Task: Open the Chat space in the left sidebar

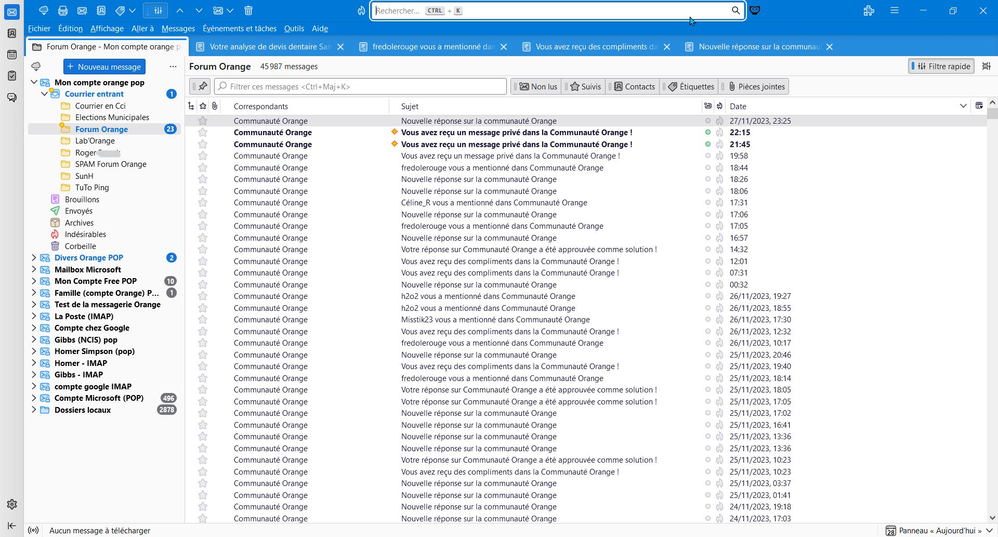Action: pos(11,97)
